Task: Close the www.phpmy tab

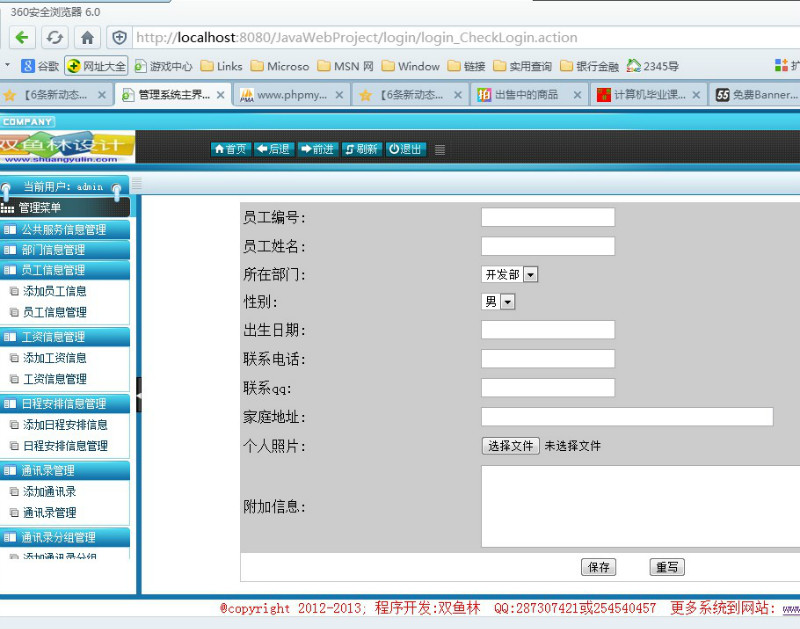Action: [339, 95]
